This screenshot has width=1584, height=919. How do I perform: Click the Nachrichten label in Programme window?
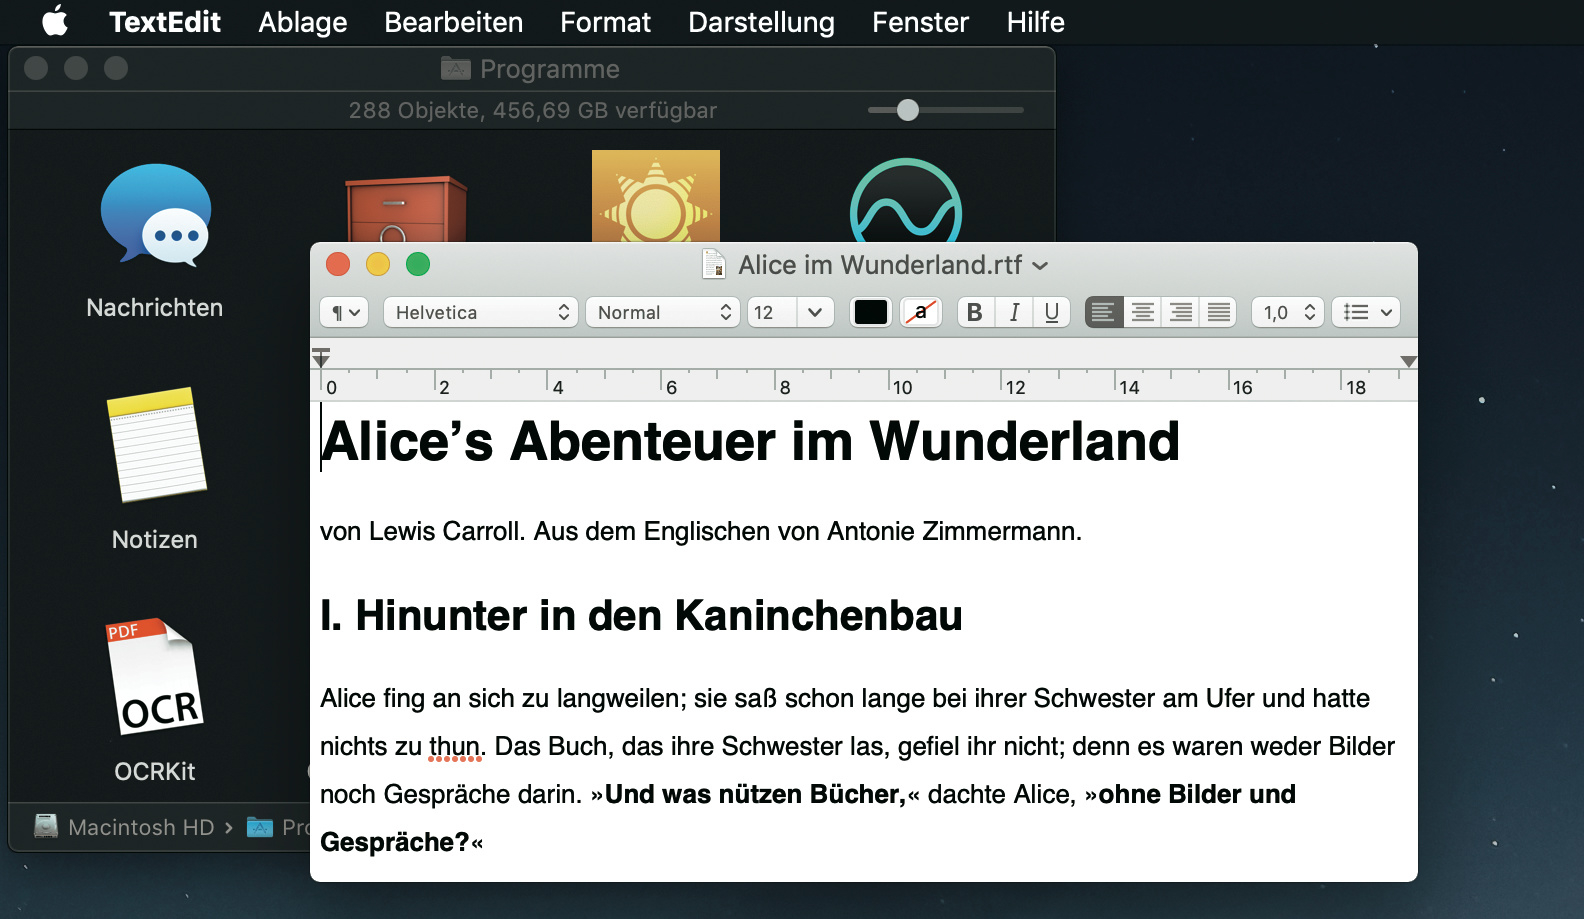(x=155, y=307)
